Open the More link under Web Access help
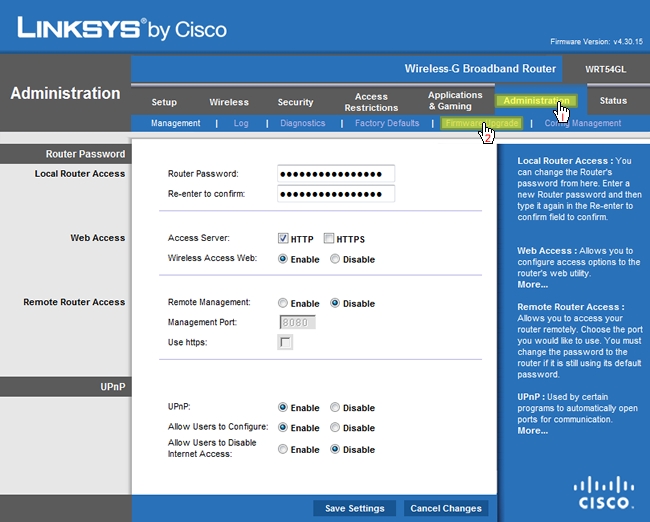Screen dimensions: 650x522 (532, 285)
